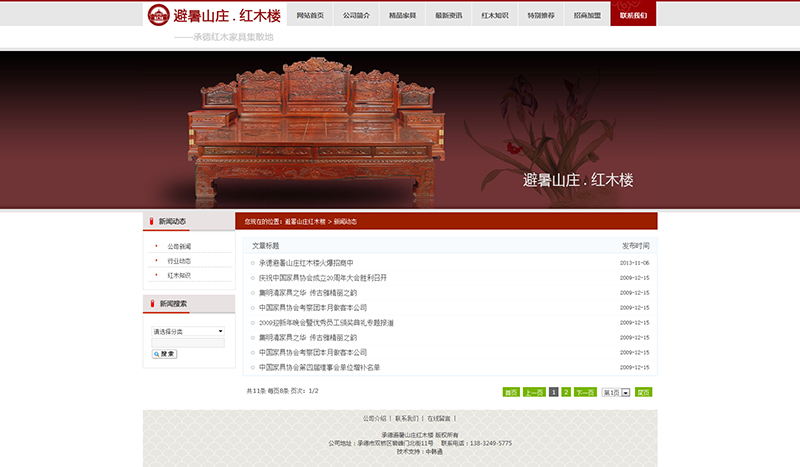Select 行业动态 in the sidebar

[179, 261]
